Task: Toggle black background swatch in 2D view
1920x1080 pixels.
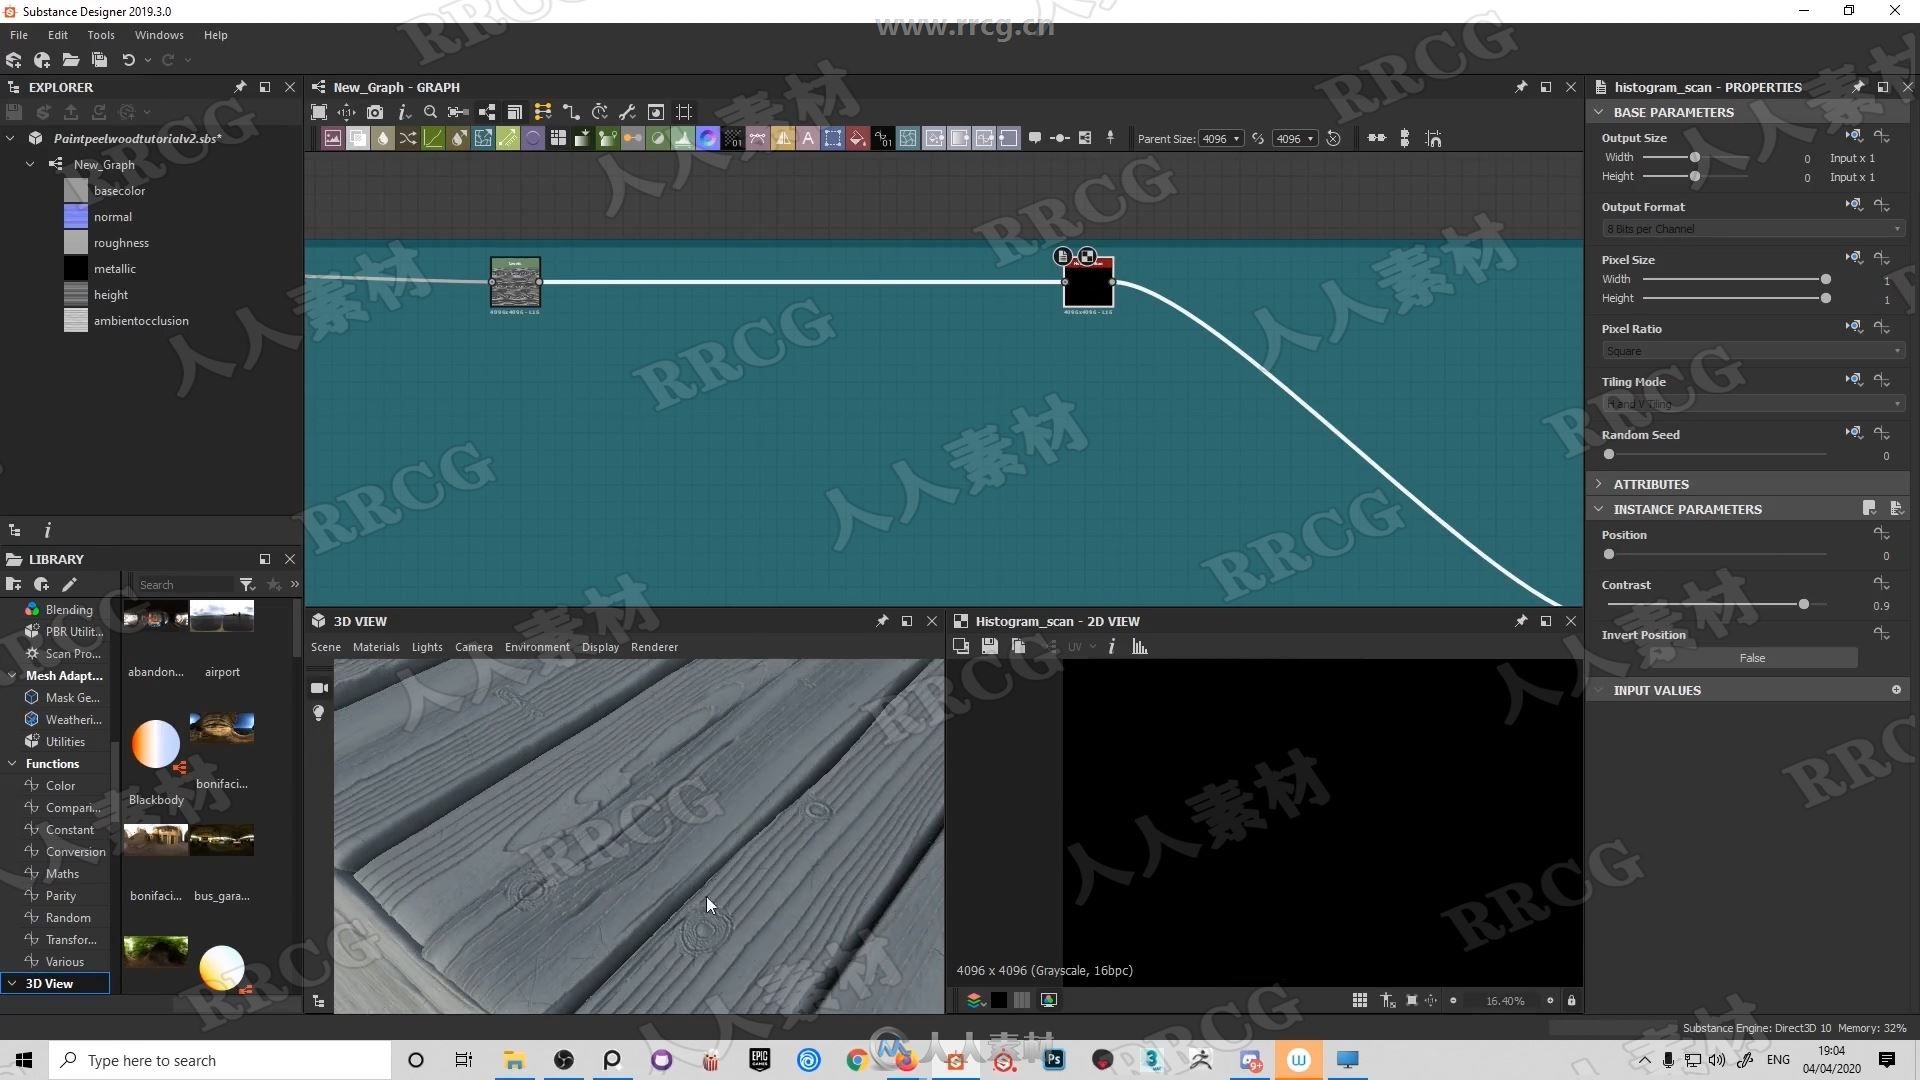Action: pos(999,1000)
